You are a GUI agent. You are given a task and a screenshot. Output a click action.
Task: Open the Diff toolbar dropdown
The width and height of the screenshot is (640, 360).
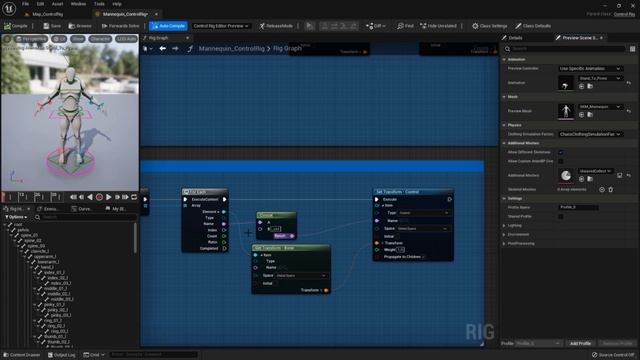(x=376, y=26)
